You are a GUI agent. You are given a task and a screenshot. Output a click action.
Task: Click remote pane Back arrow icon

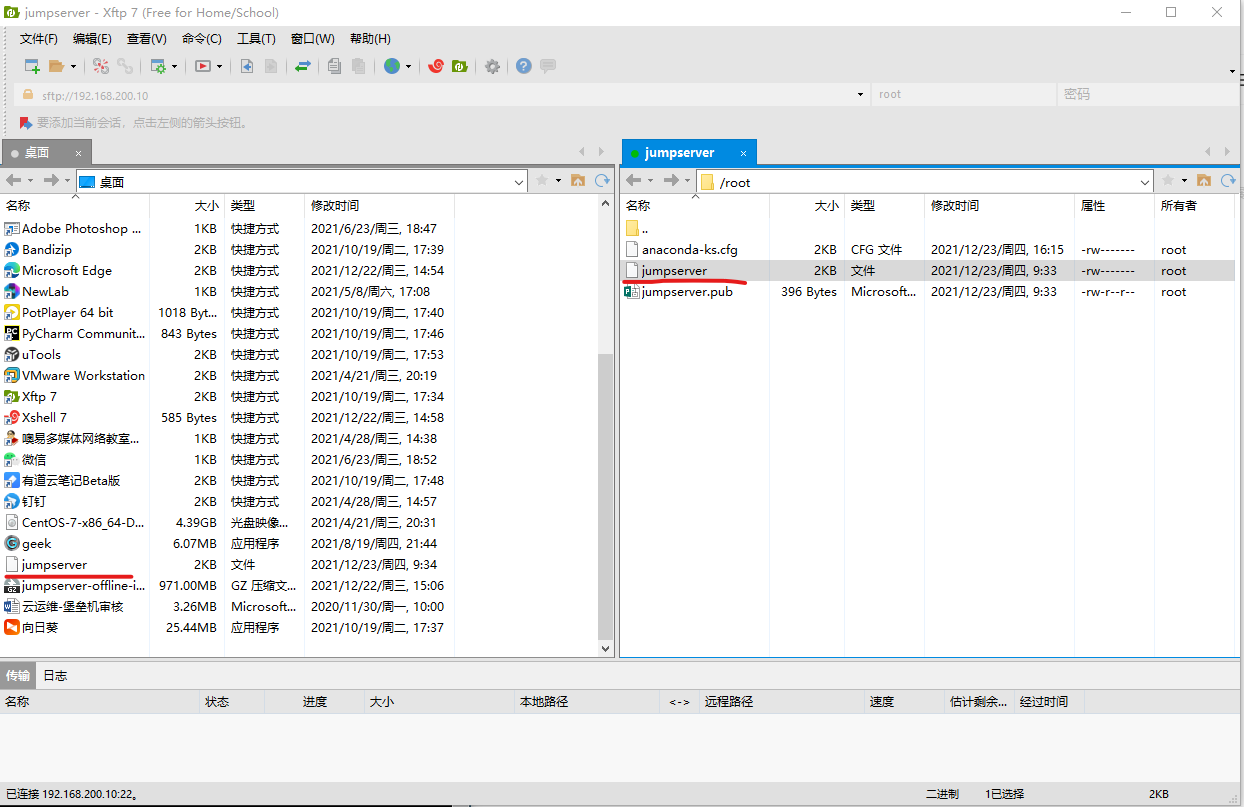(x=633, y=181)
